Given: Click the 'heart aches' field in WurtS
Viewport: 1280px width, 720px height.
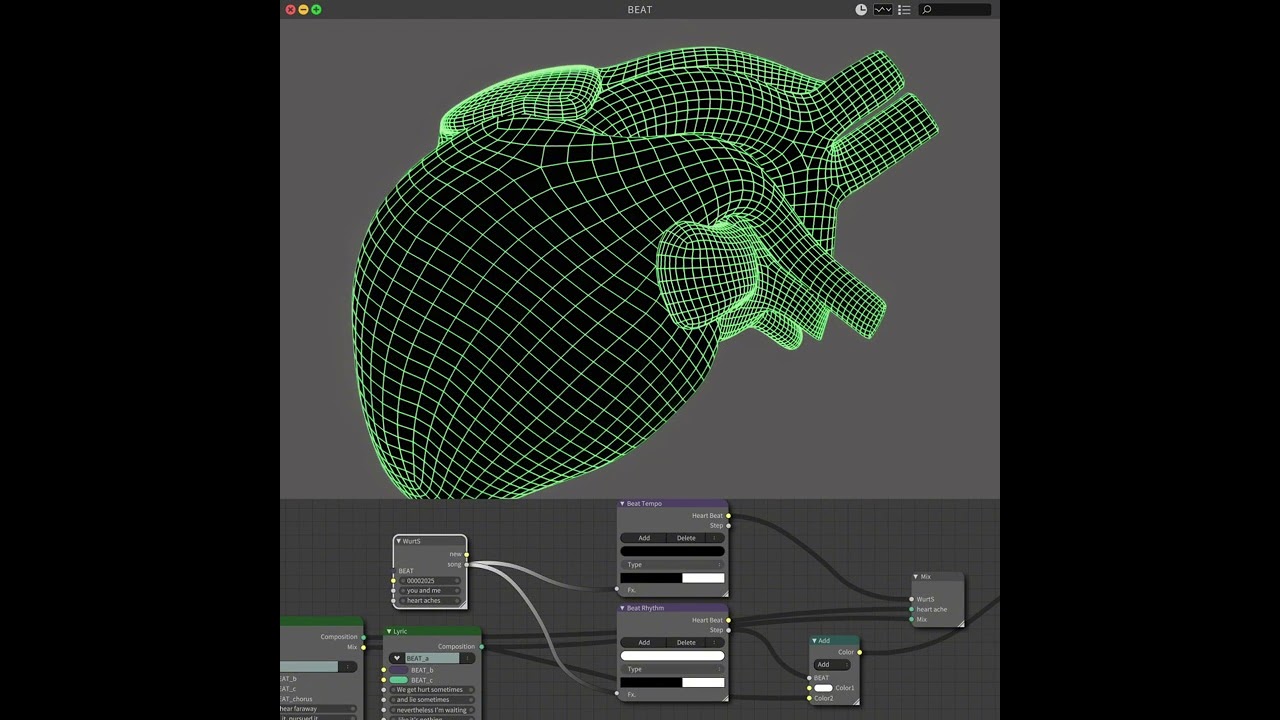Looking at the screenshot, I should click(430, 601).
